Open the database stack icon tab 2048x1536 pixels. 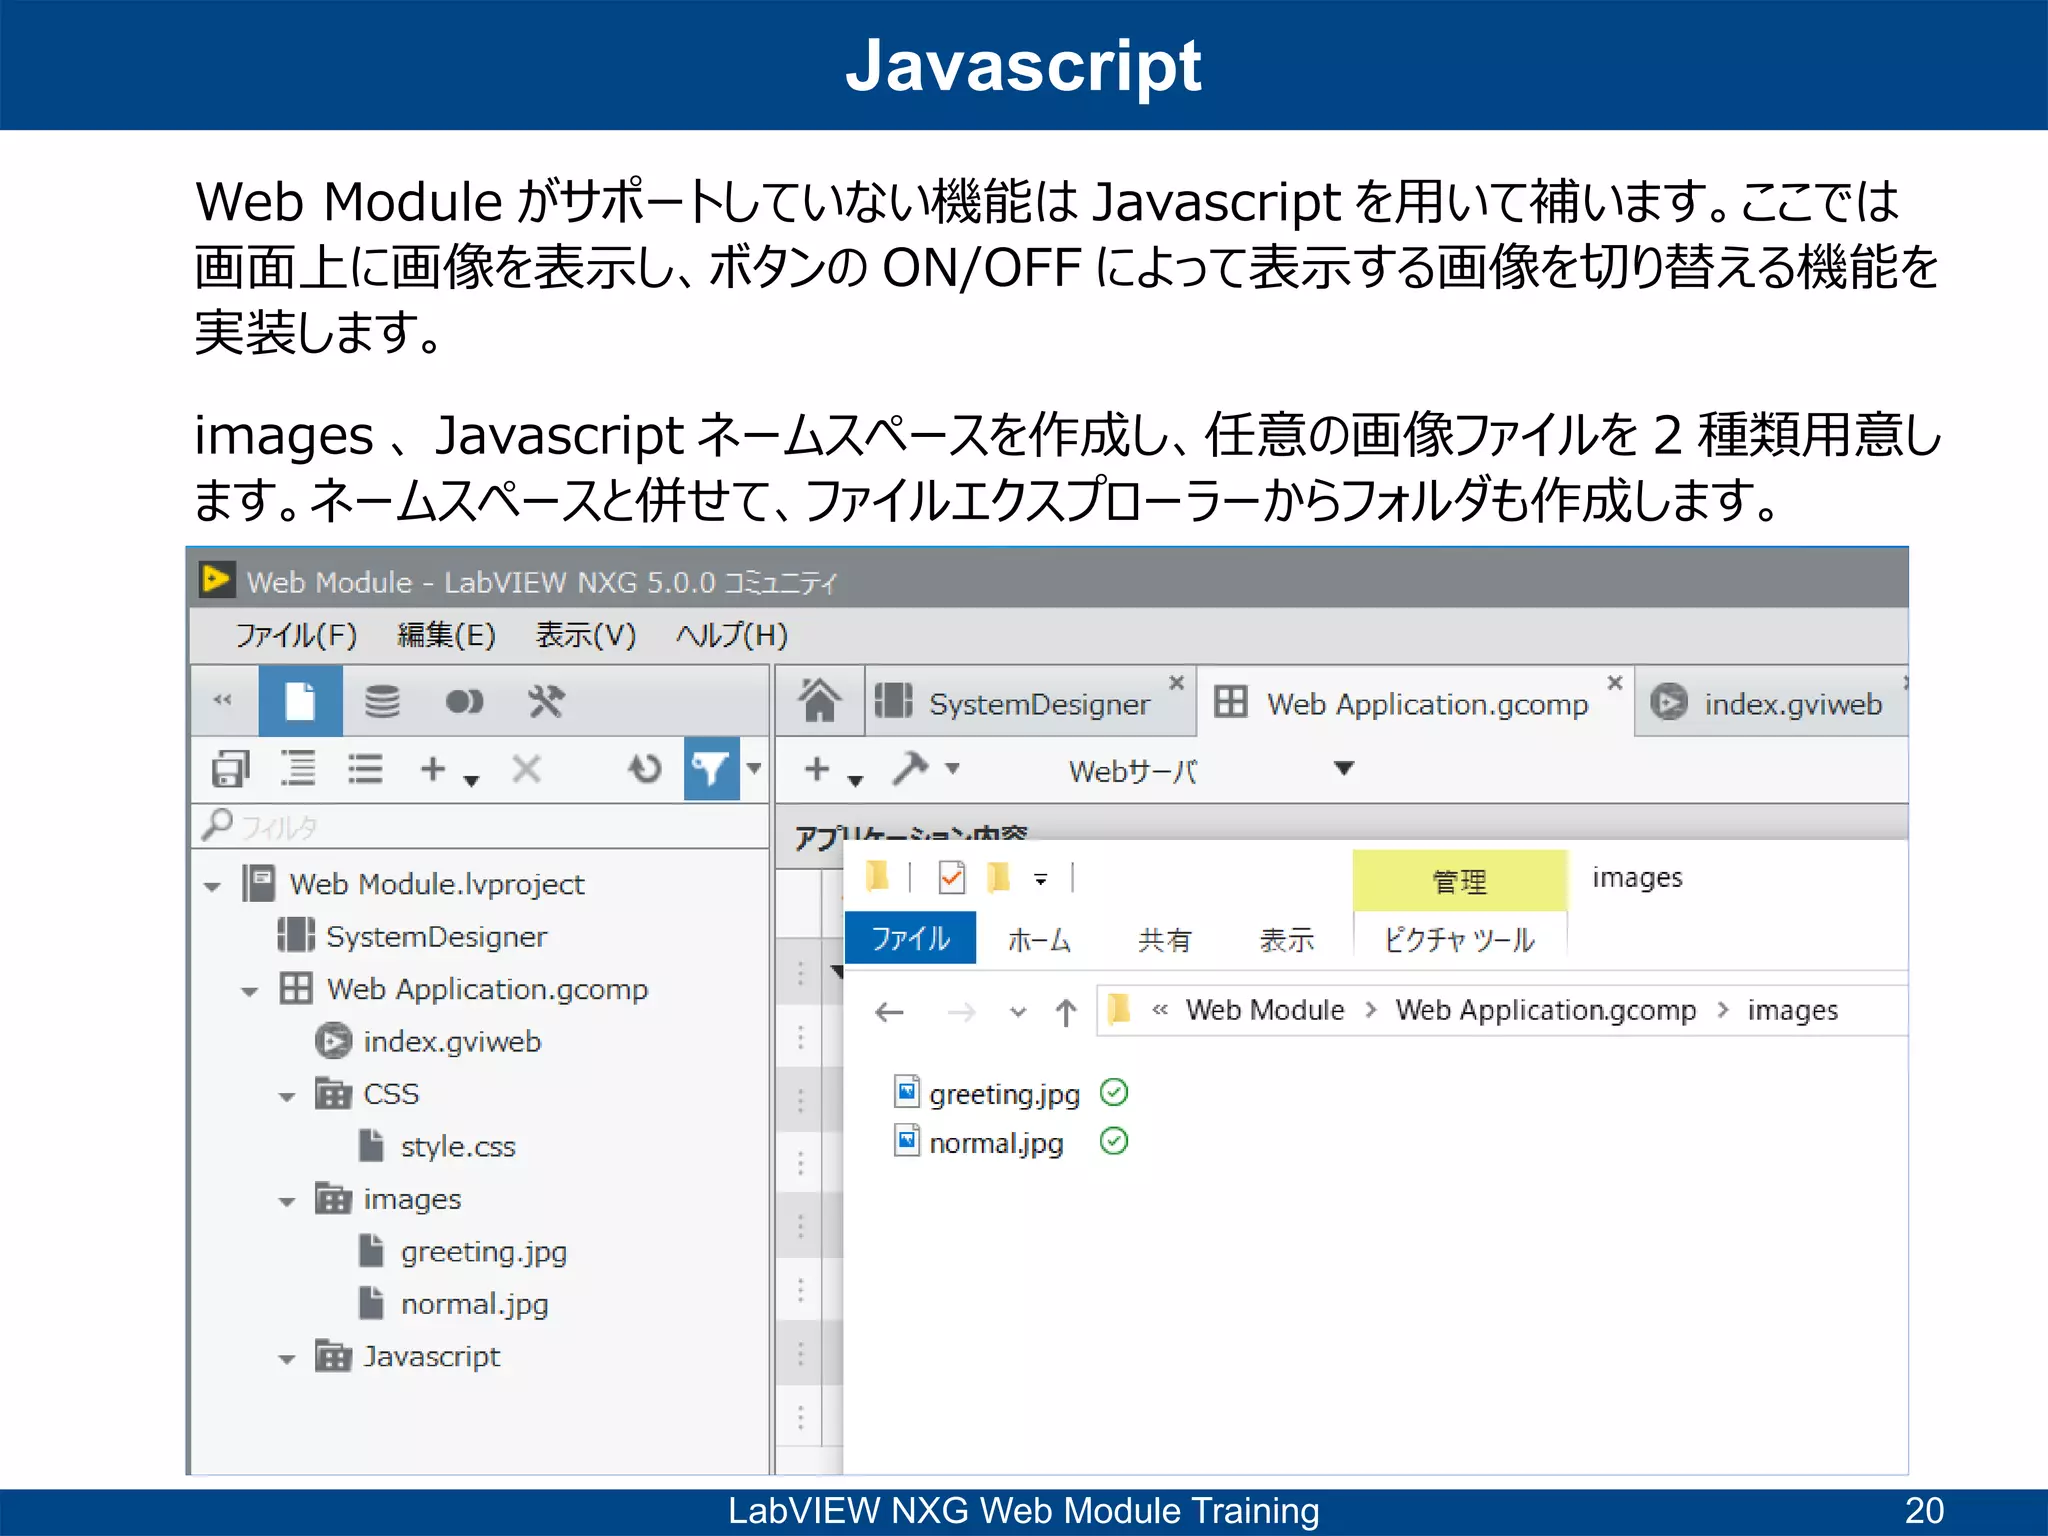pyautogui.click(x=382, y=702)
